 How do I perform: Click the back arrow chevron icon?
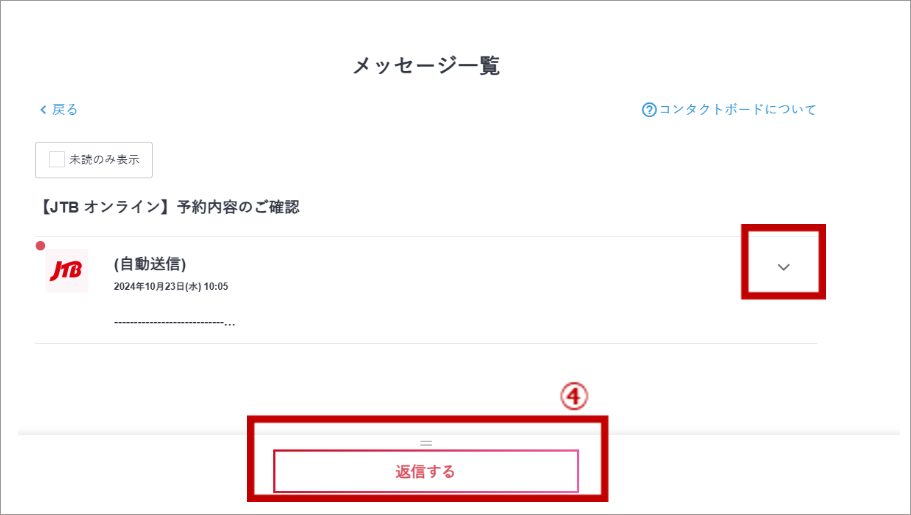43,110
